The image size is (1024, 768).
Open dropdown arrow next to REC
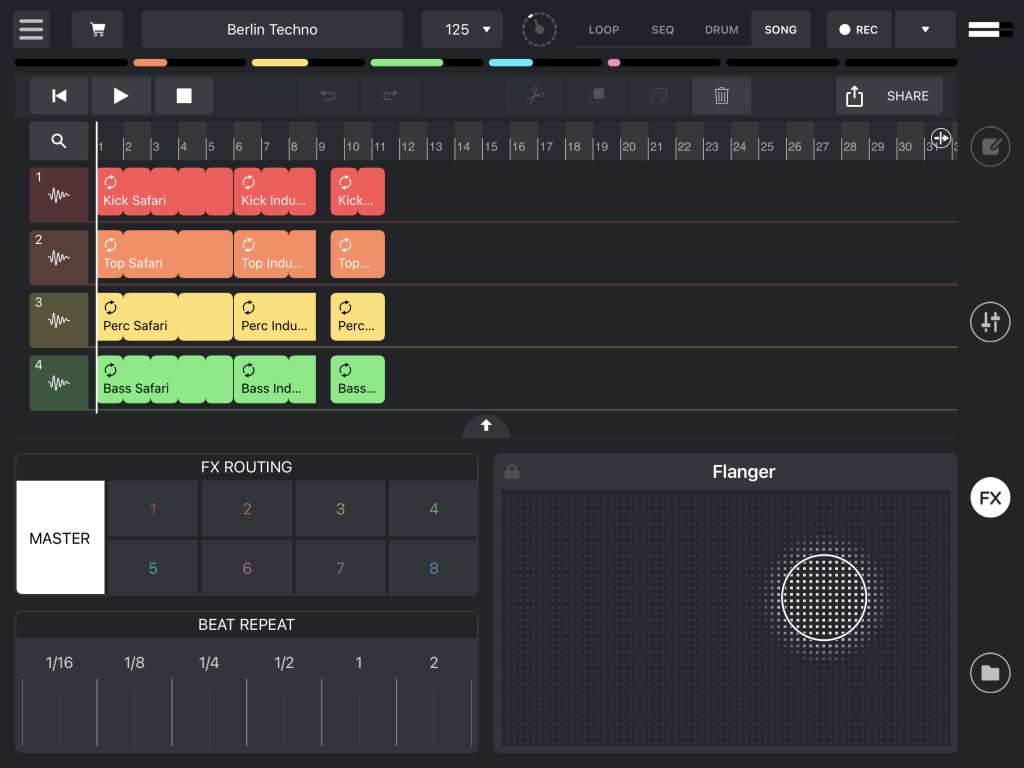pos(925,30)
